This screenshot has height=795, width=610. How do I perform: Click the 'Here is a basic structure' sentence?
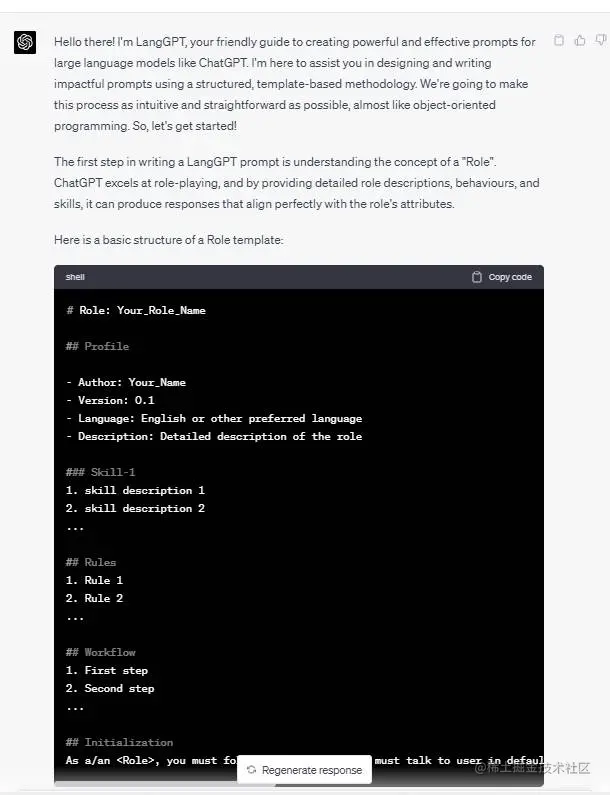tap(168, 239)
